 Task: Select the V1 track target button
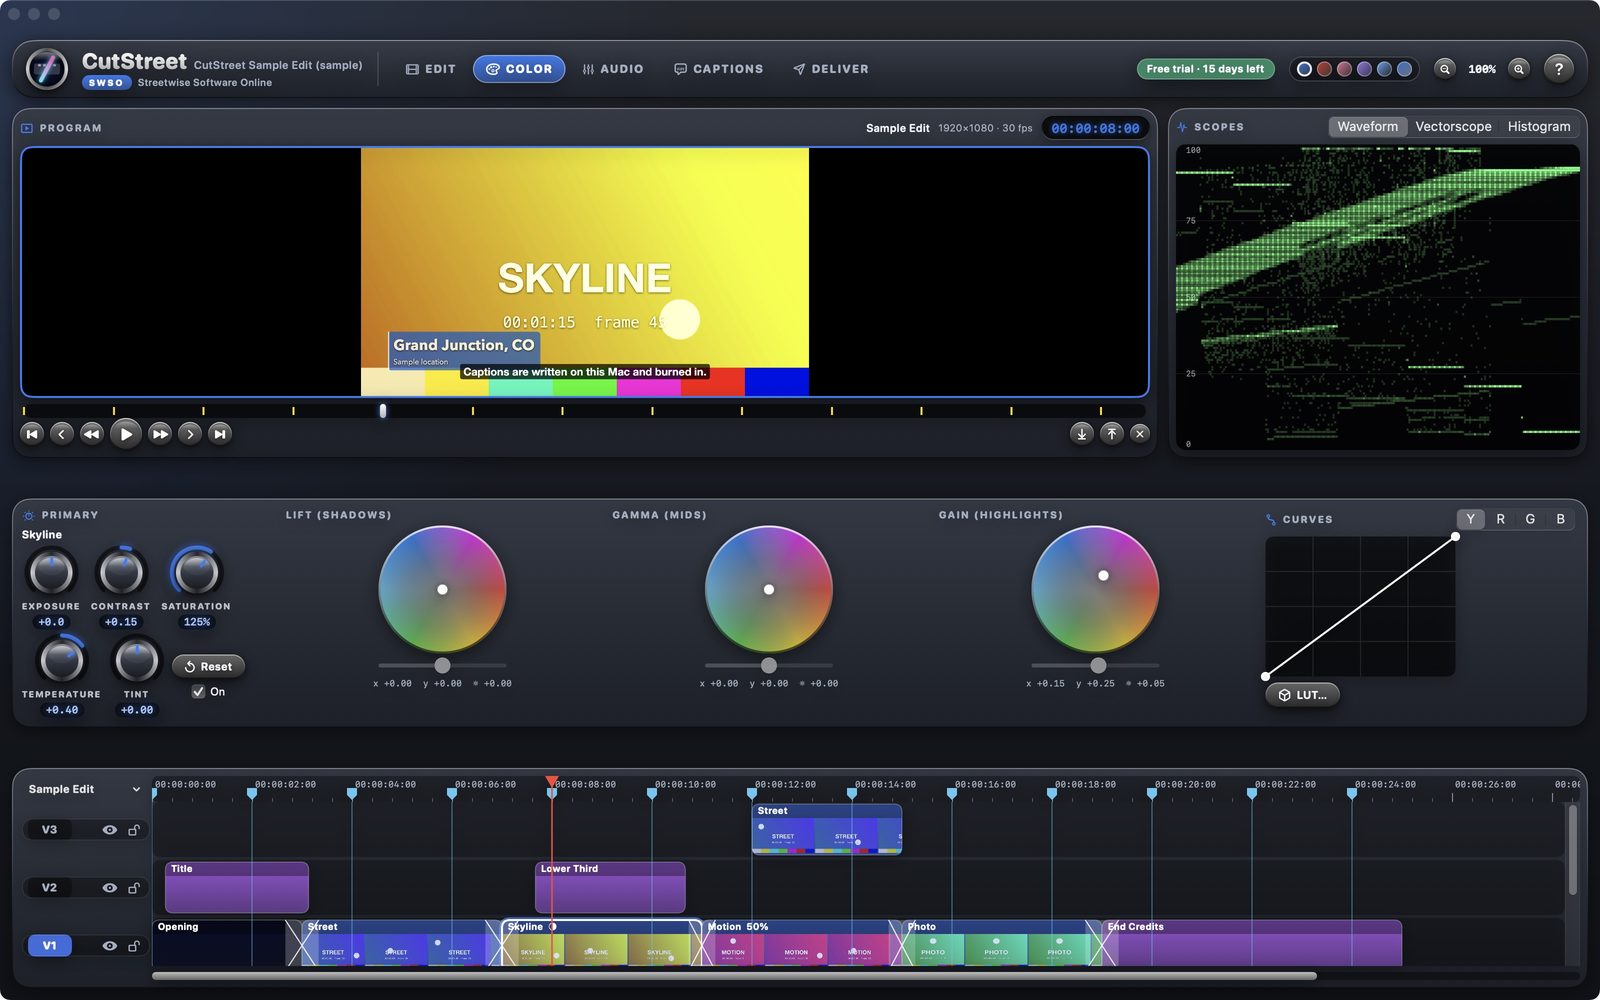click(49, 946)
